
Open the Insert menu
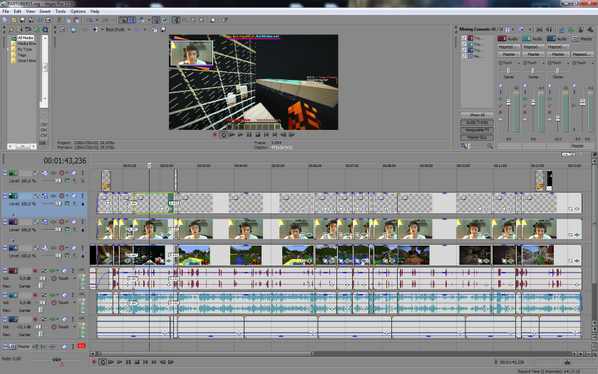[45, 11]
